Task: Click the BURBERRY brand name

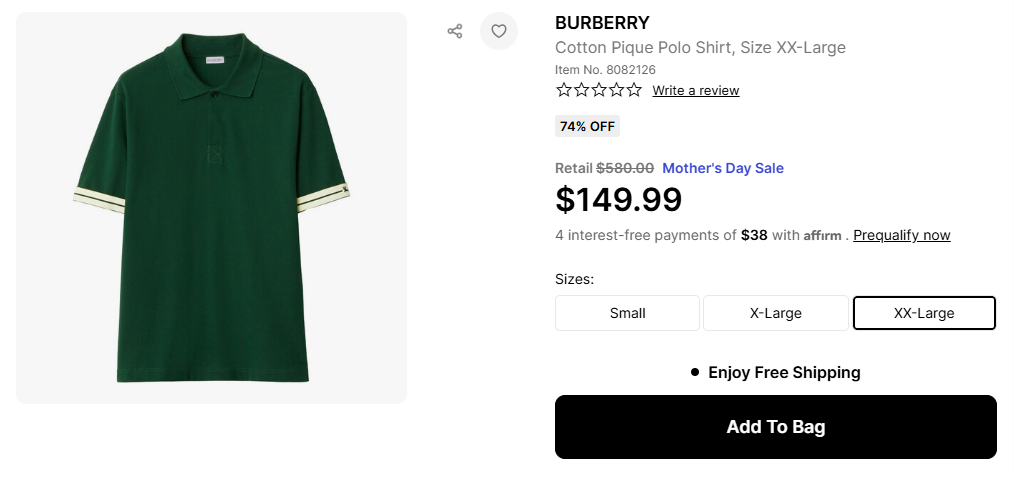Action: pyautogui.click(x=602, y=23)
